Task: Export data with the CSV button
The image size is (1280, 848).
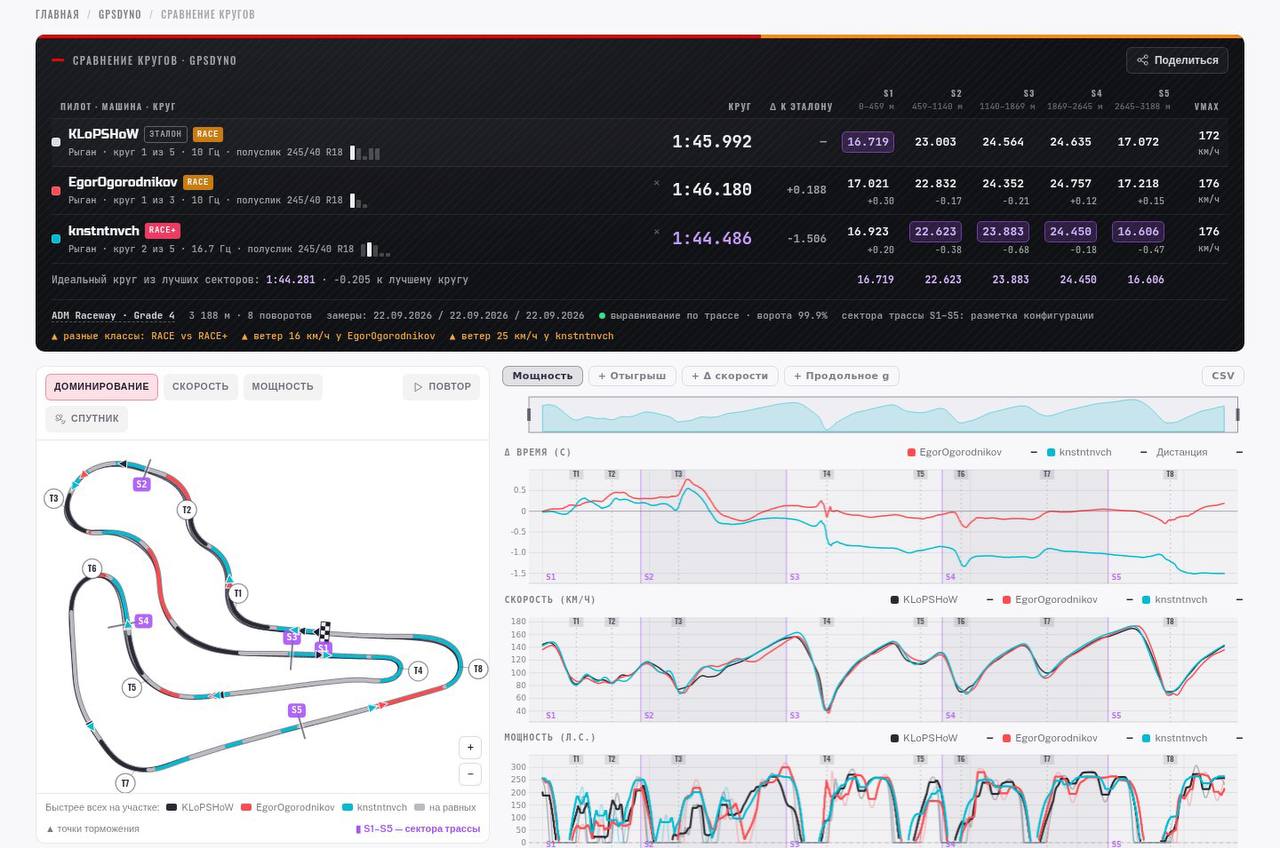Action: tap(1223, 376)
